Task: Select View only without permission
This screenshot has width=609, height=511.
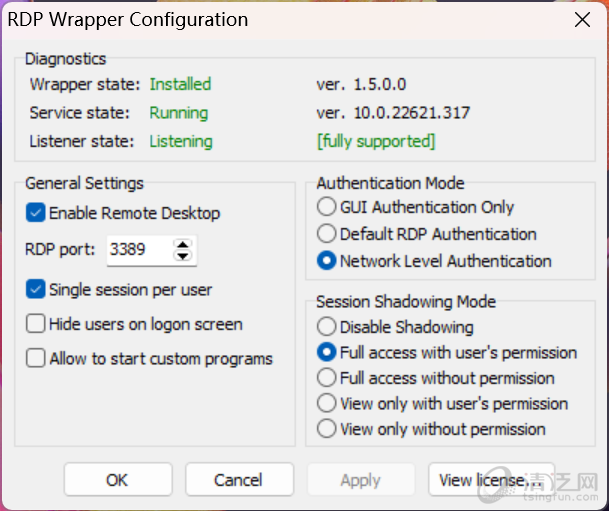Action: [326, 429]
